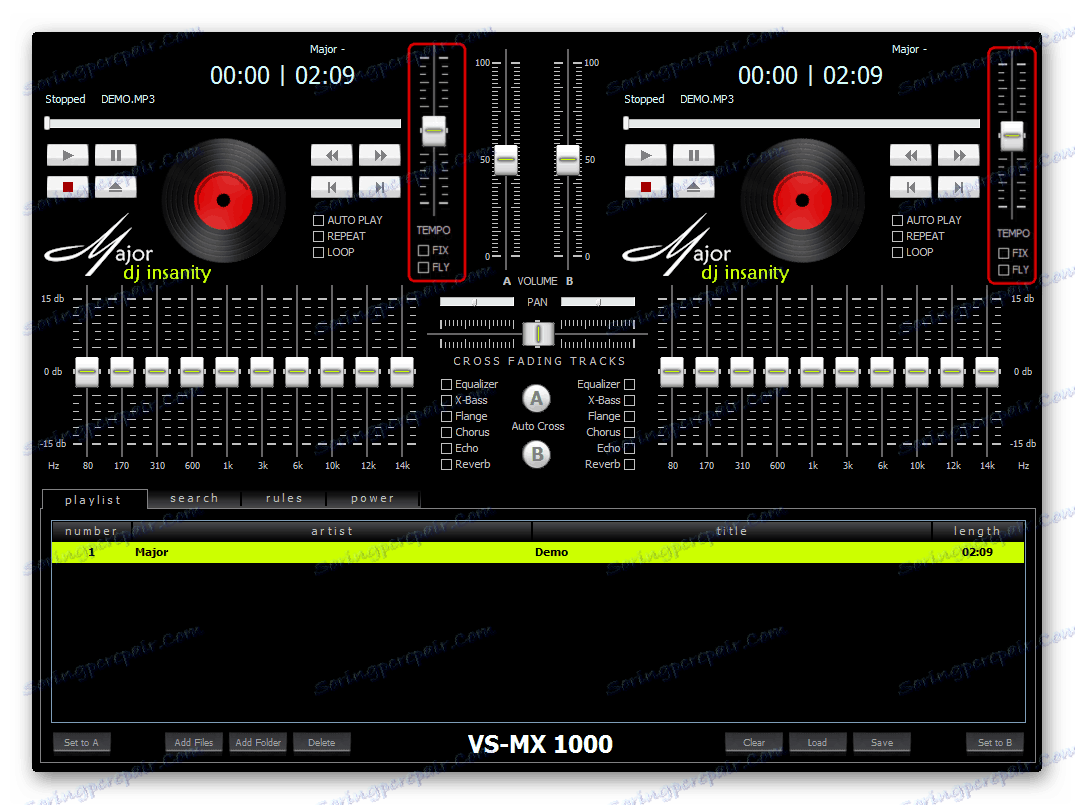Open the rules tab

(x=284, y=498)
